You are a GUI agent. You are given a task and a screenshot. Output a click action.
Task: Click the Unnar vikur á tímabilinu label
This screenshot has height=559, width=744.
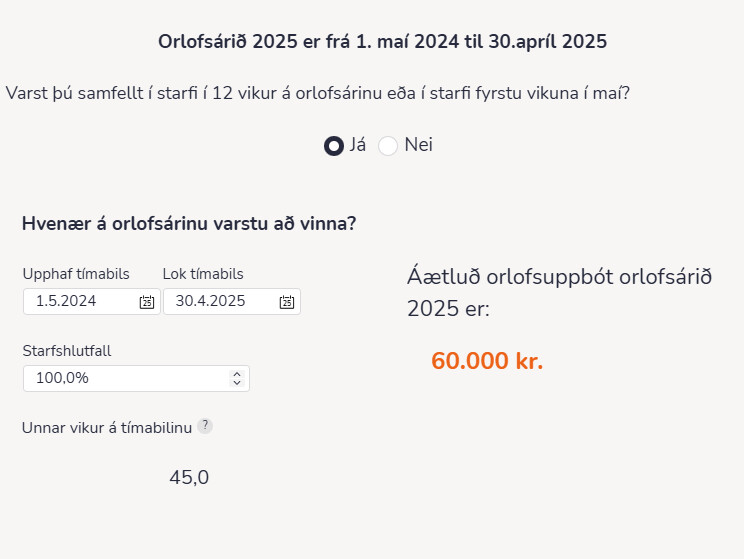[x=106, y=427]
